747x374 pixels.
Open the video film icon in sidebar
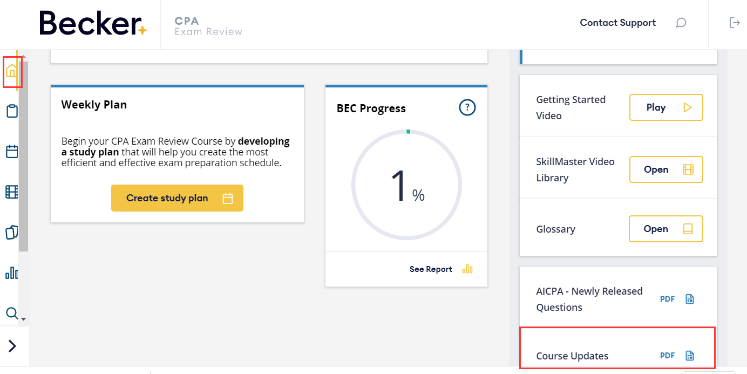pos(11,192)
